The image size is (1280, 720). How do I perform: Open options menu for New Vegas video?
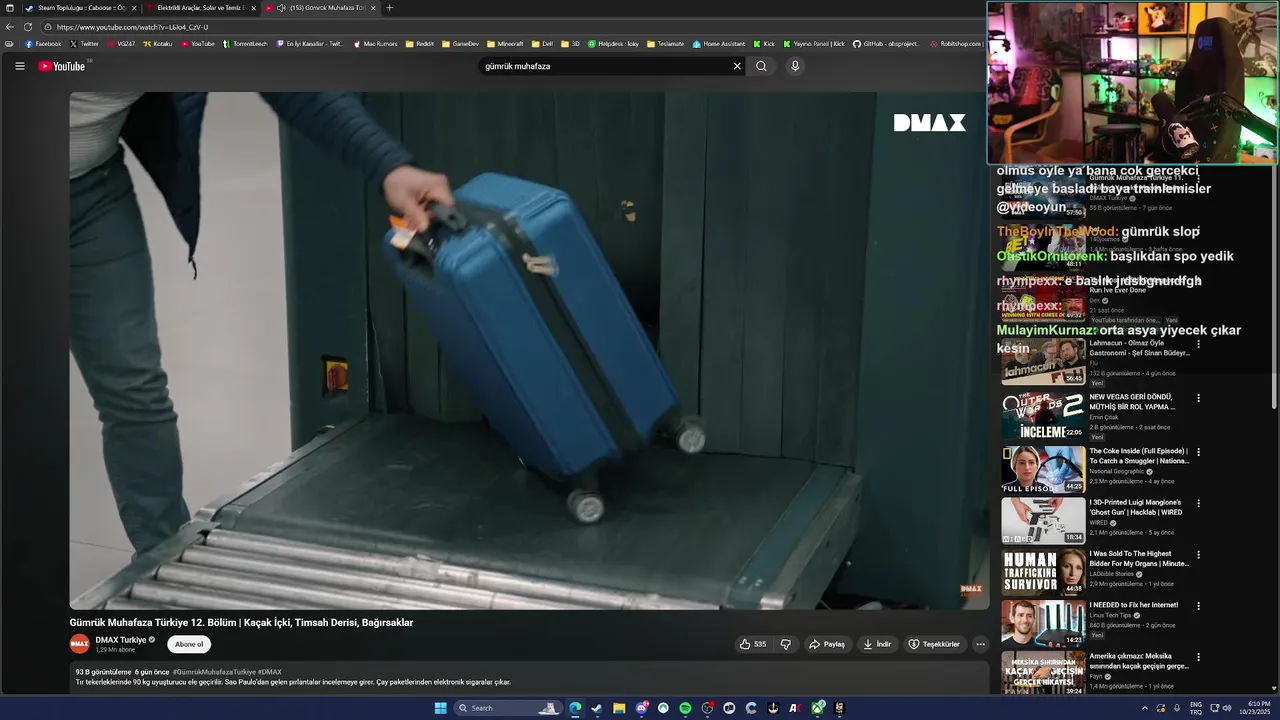pyautogui.click(x=1198, y=398)
